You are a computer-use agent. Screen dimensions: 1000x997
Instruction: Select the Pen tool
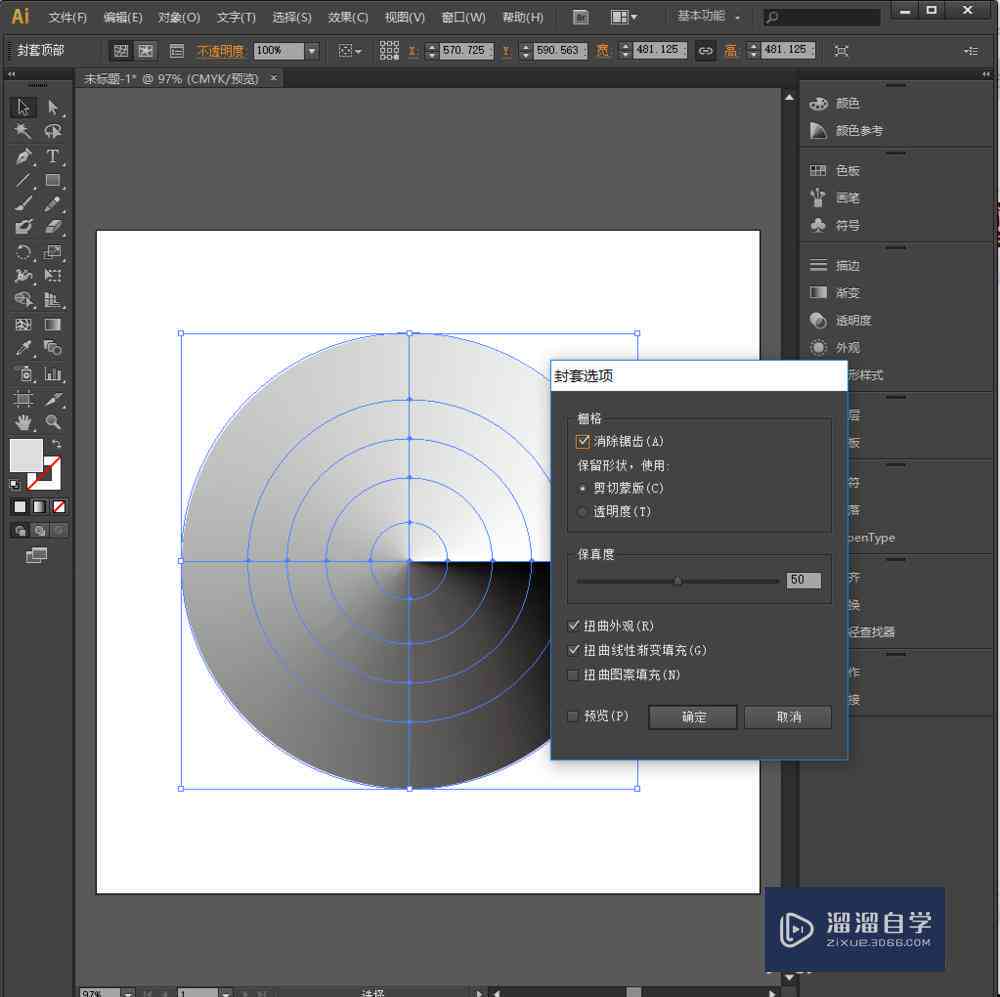coord(23,156)
